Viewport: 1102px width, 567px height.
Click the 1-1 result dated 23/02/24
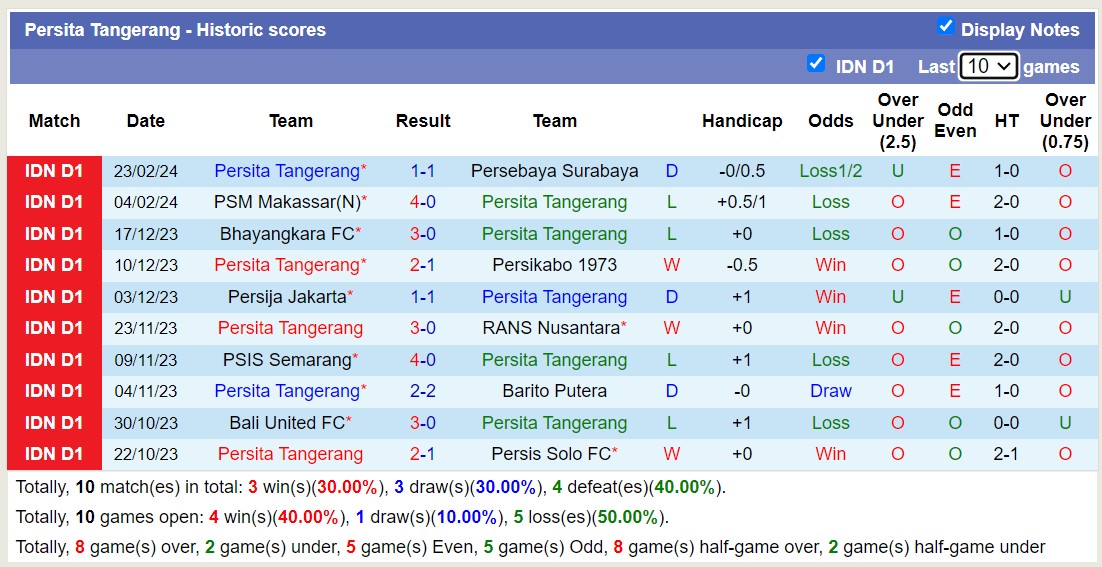(422, 171)
